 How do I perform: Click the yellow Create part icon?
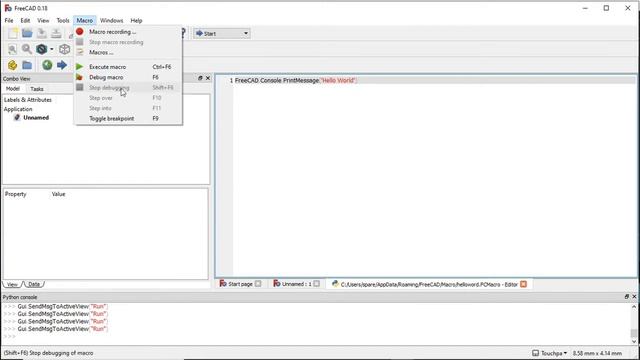[x=12, y=65]
